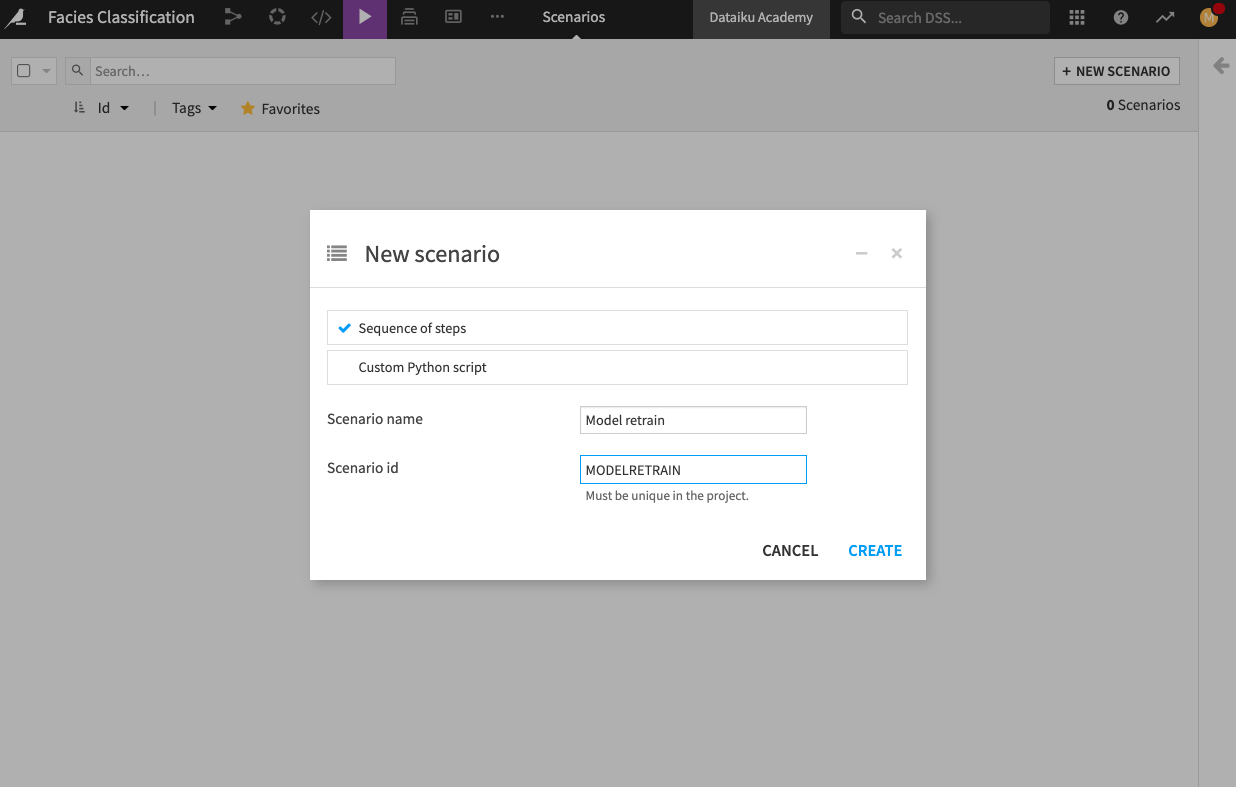
Task: Select the Sequence of steps option
Action: tap(617, 327)
